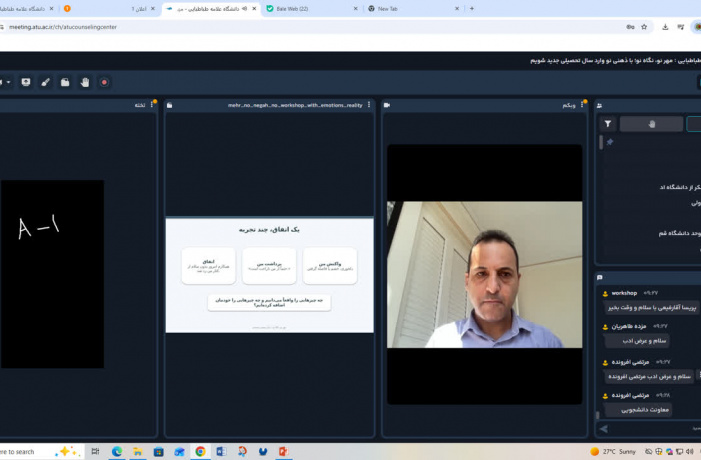Click the screen share toolbar icon
Image resolution: width=701 pixels, height=460 pixels.
point(26,82)
